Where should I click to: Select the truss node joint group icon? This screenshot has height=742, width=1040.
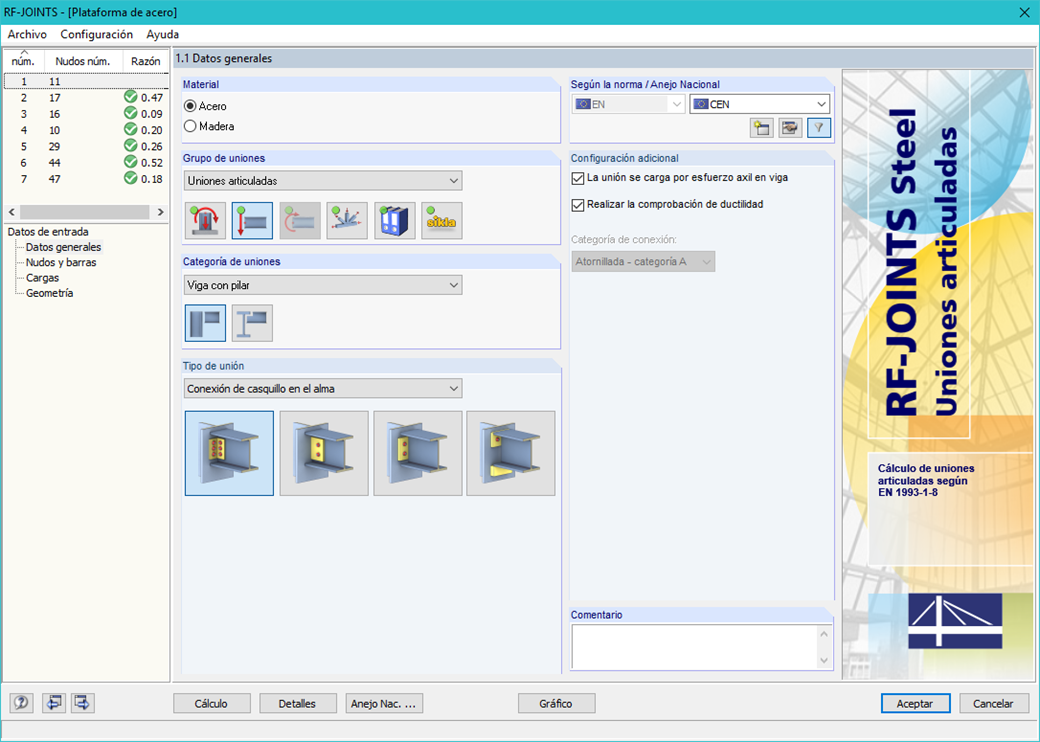(x=346, y=220)
